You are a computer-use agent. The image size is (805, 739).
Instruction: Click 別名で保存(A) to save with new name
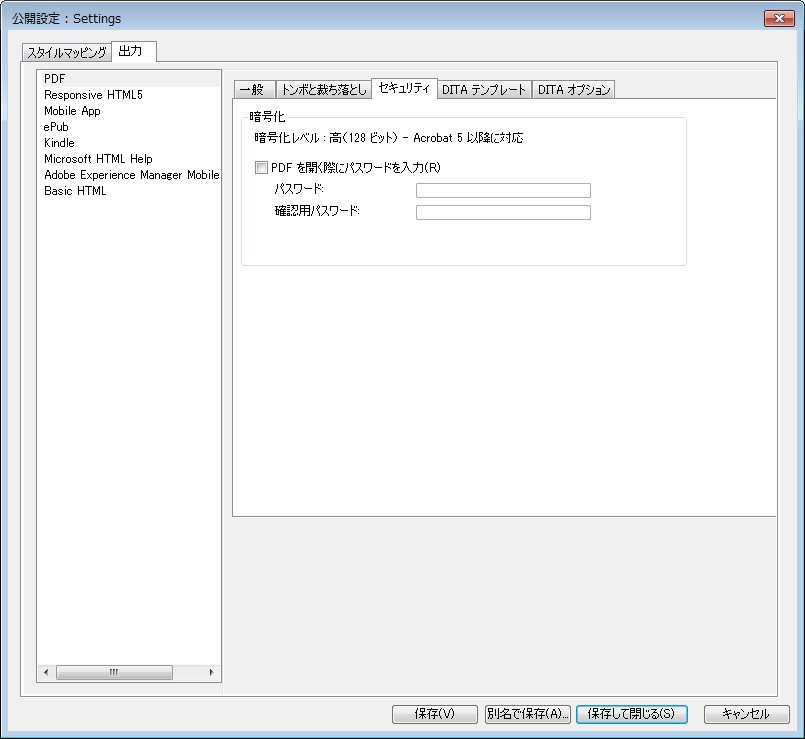[527, 714]
